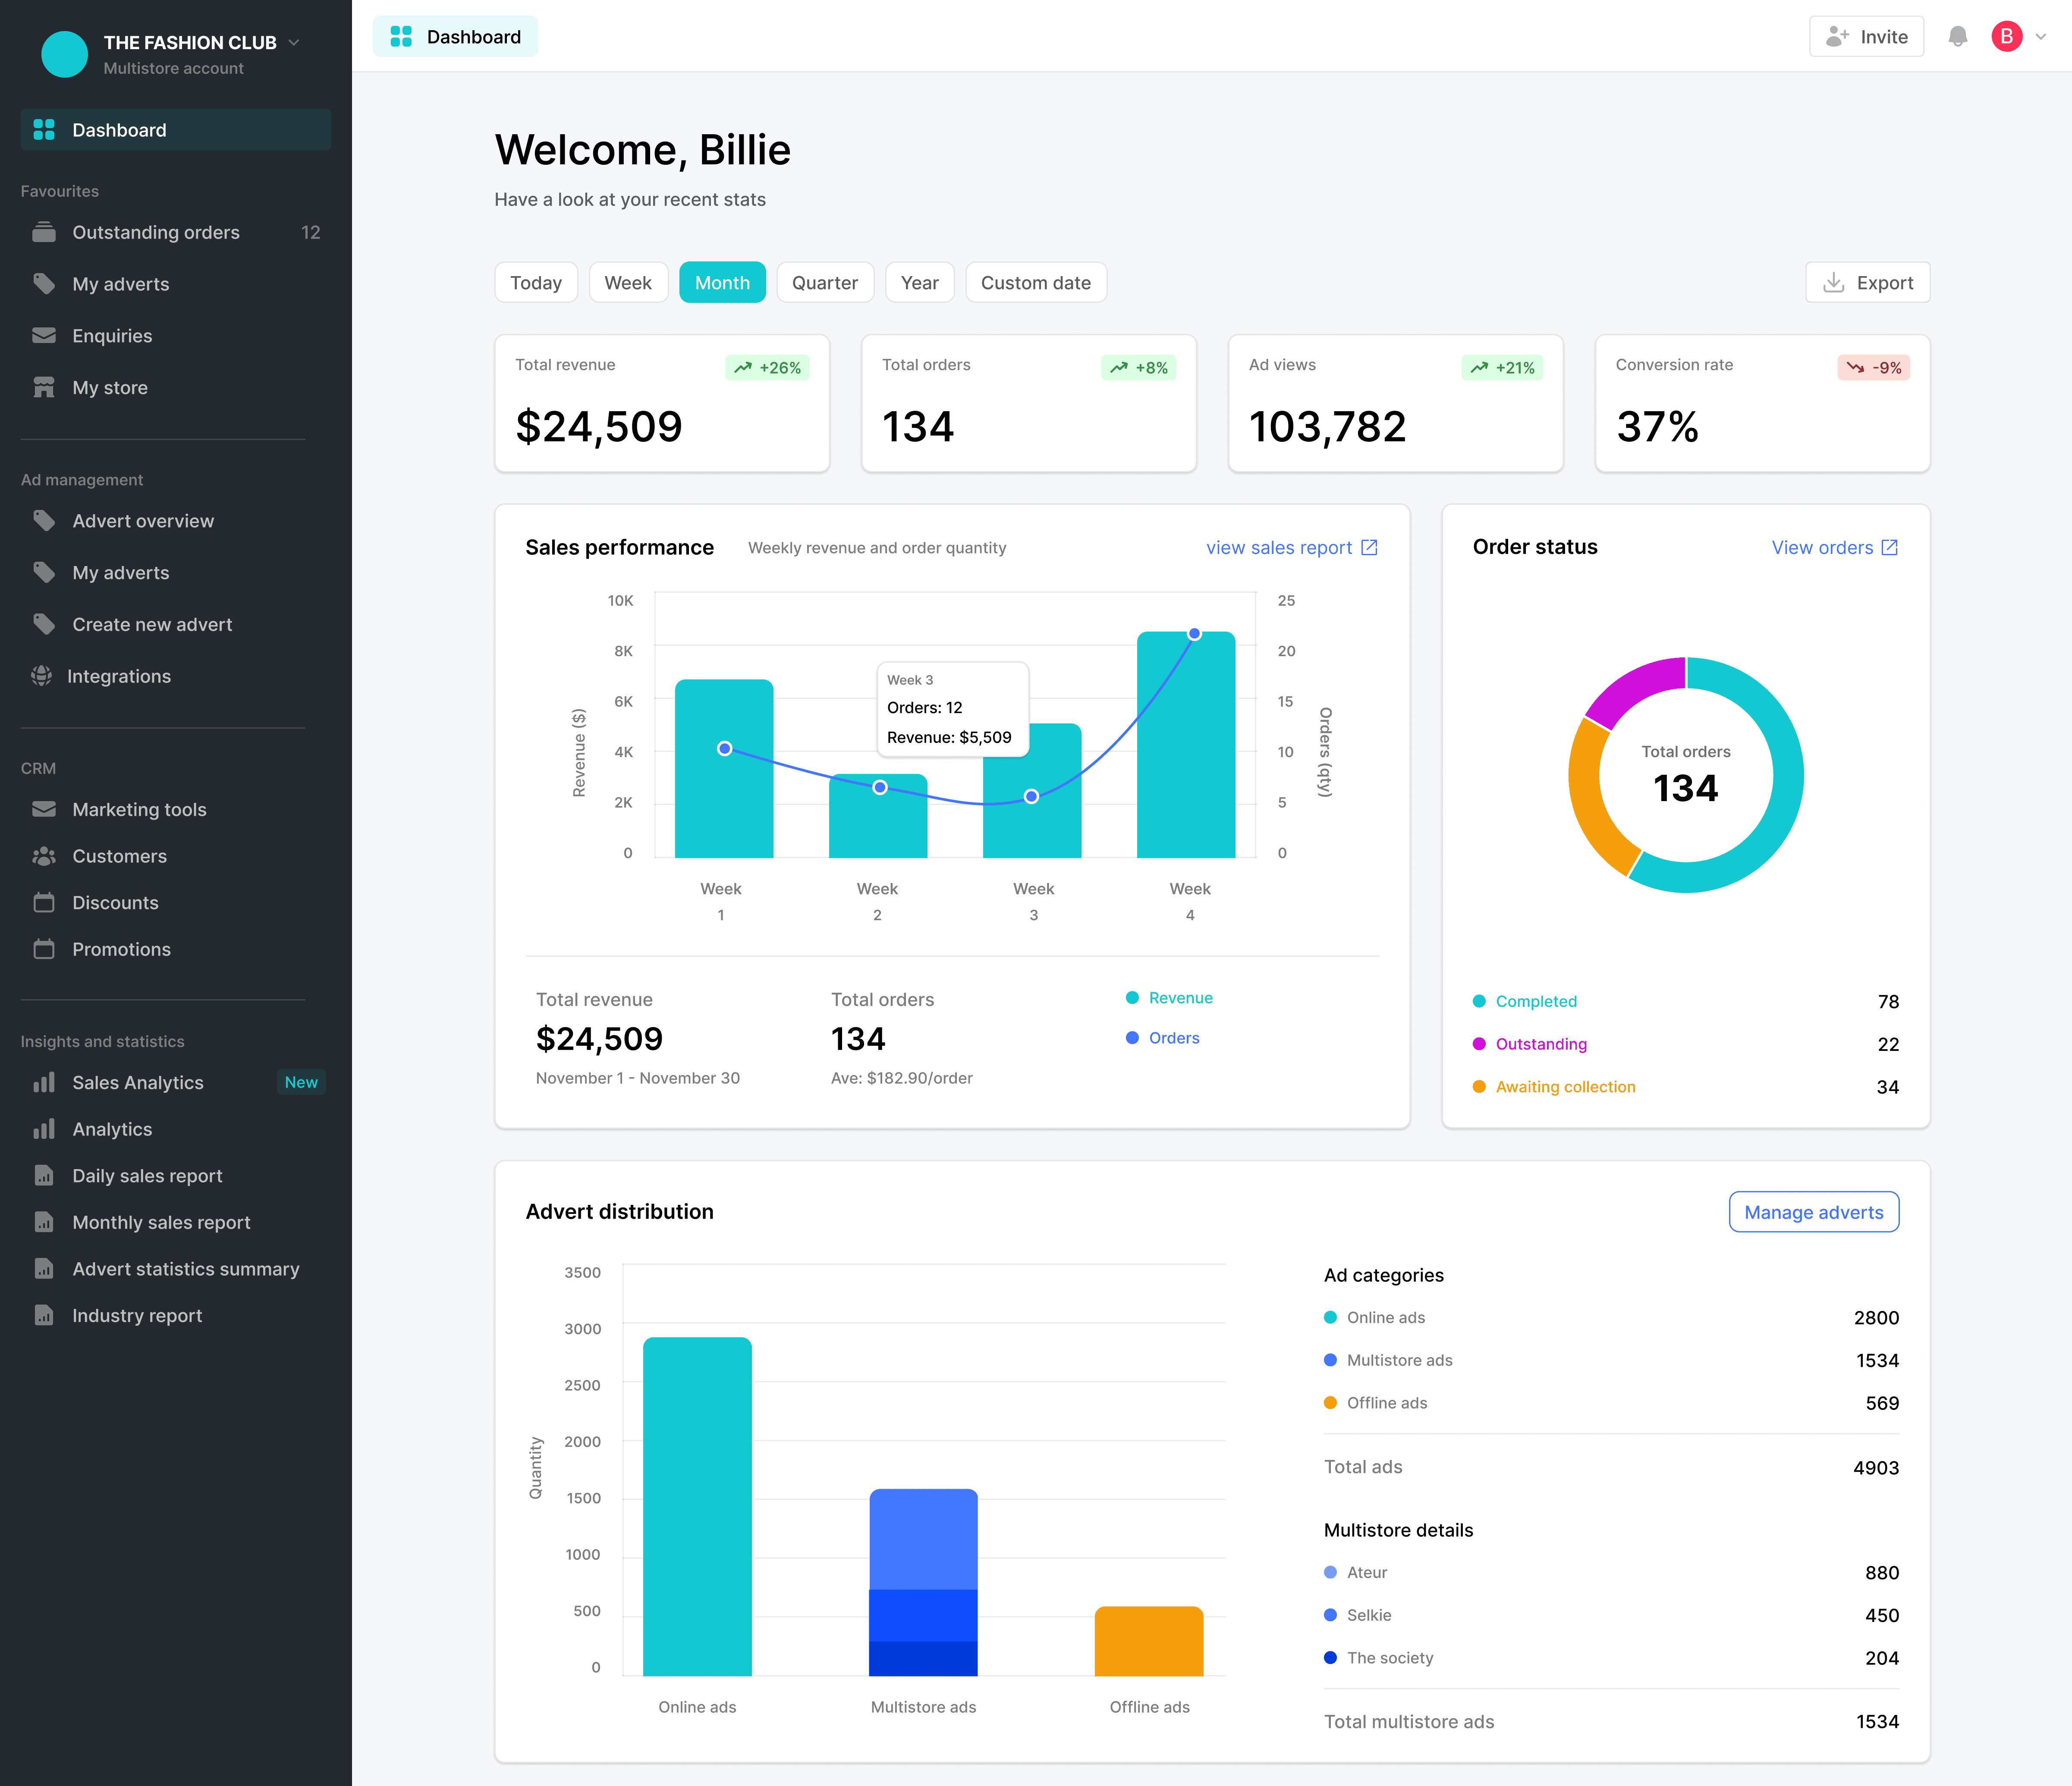Click the Sales Analytics bar chart icon
Image resolution: width=2072 pixels, height=1786 pixels.
(44, 1082)
